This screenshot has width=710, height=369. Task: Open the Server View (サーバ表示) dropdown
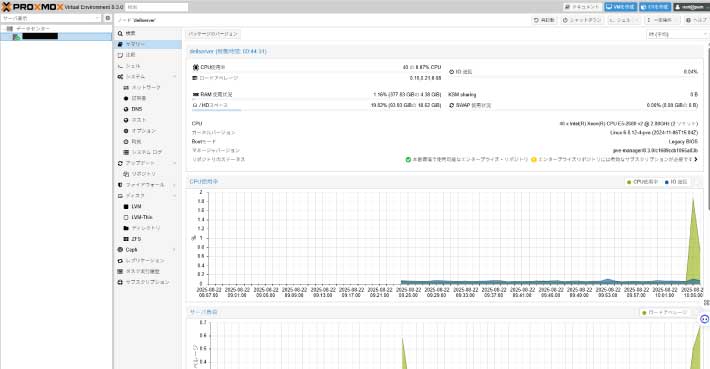[51, 18]
